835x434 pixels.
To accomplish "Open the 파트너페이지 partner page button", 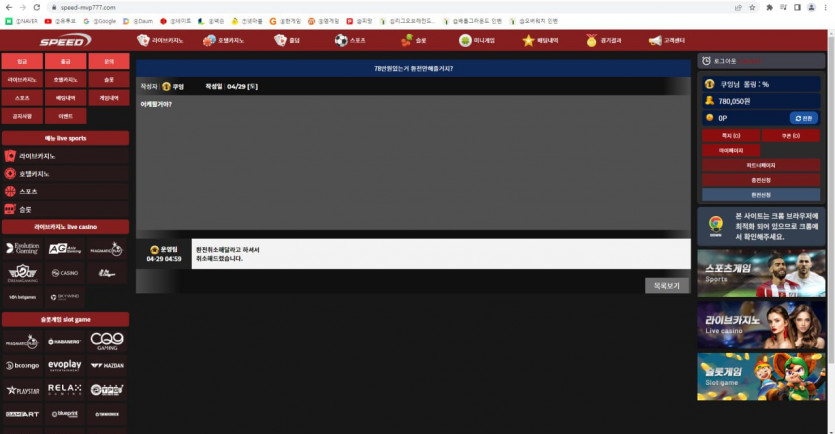I will coord(761,166).
